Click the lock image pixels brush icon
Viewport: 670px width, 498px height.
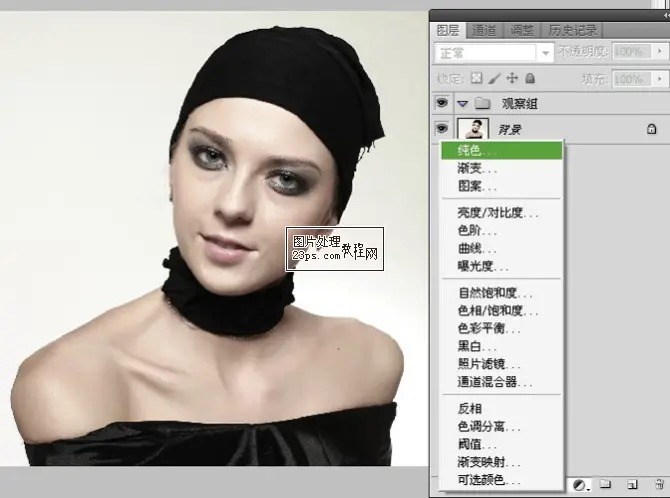coord(494,77)
